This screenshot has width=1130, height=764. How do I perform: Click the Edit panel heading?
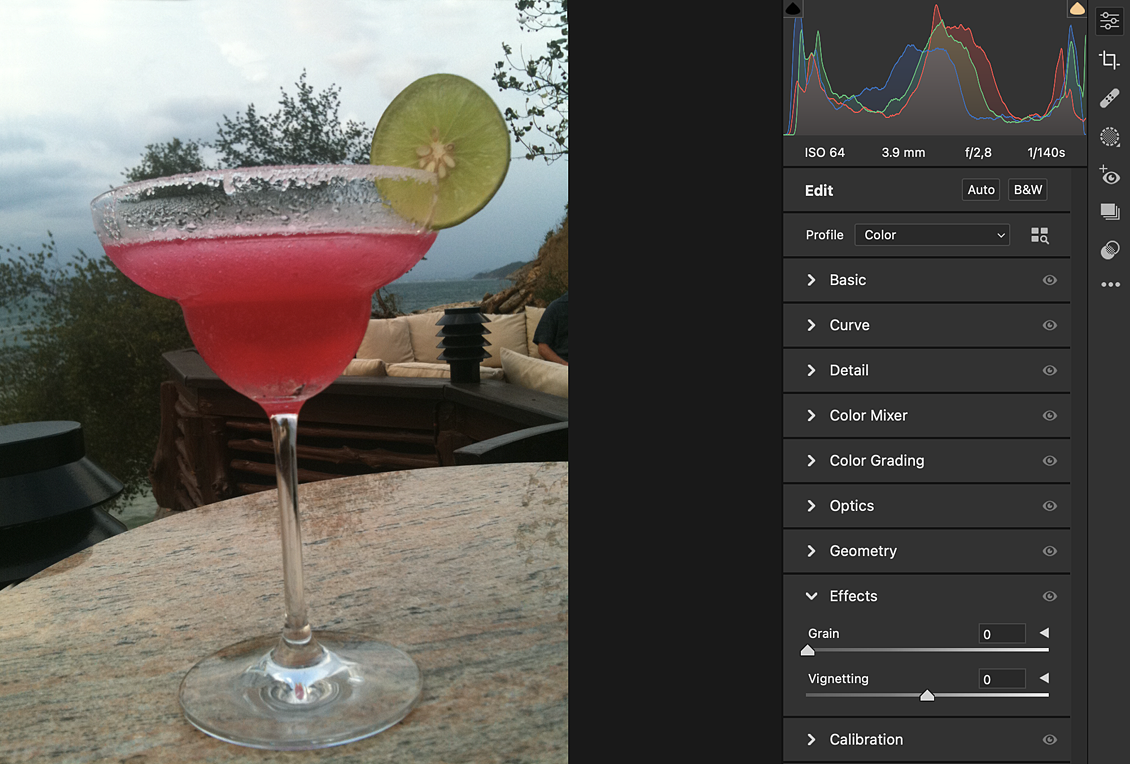tap(819, 190)
